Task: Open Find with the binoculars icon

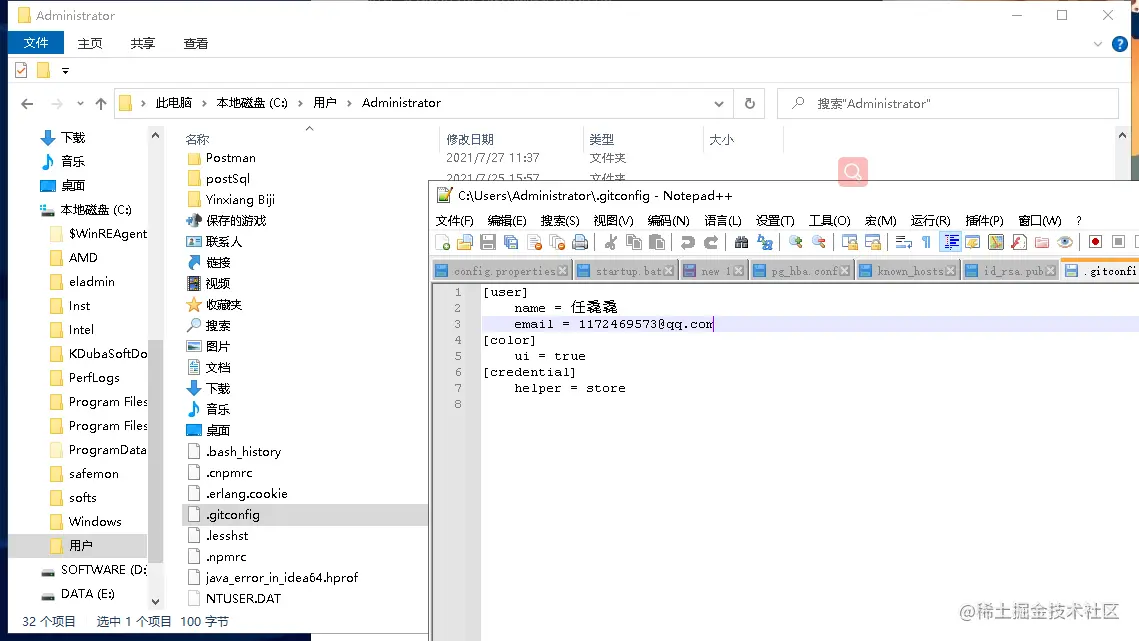Action: (741, 243)
